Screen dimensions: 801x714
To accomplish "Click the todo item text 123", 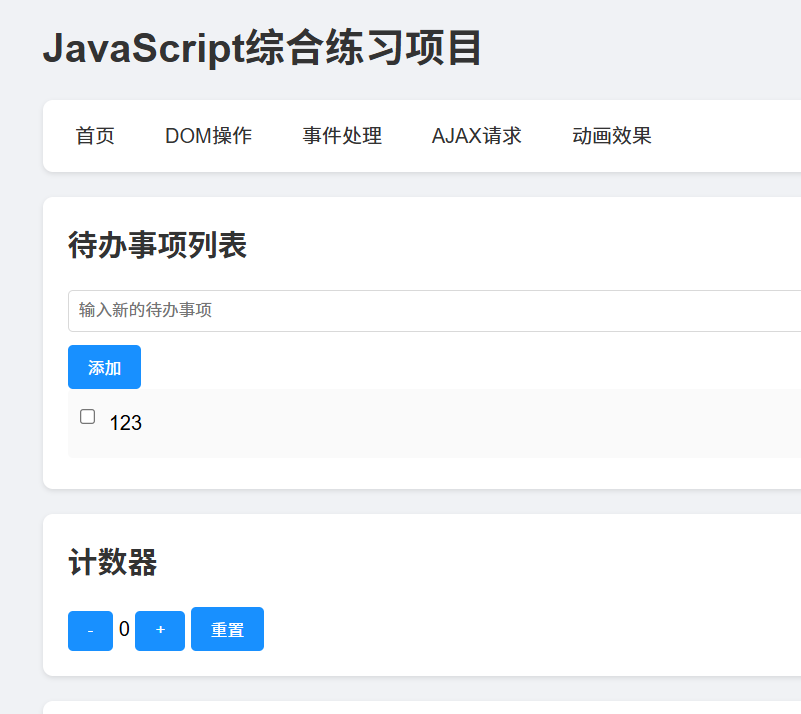I will tap(126, 423).
